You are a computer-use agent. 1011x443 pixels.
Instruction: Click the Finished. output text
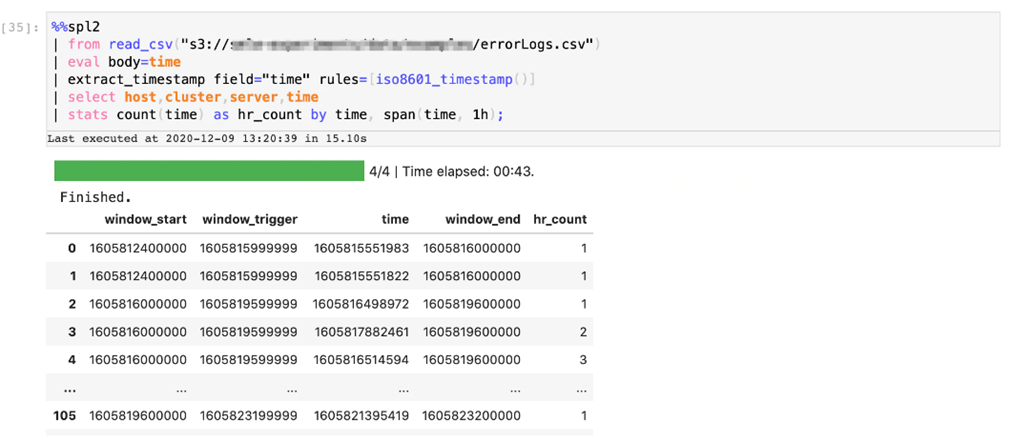click(x=96, y=197)
